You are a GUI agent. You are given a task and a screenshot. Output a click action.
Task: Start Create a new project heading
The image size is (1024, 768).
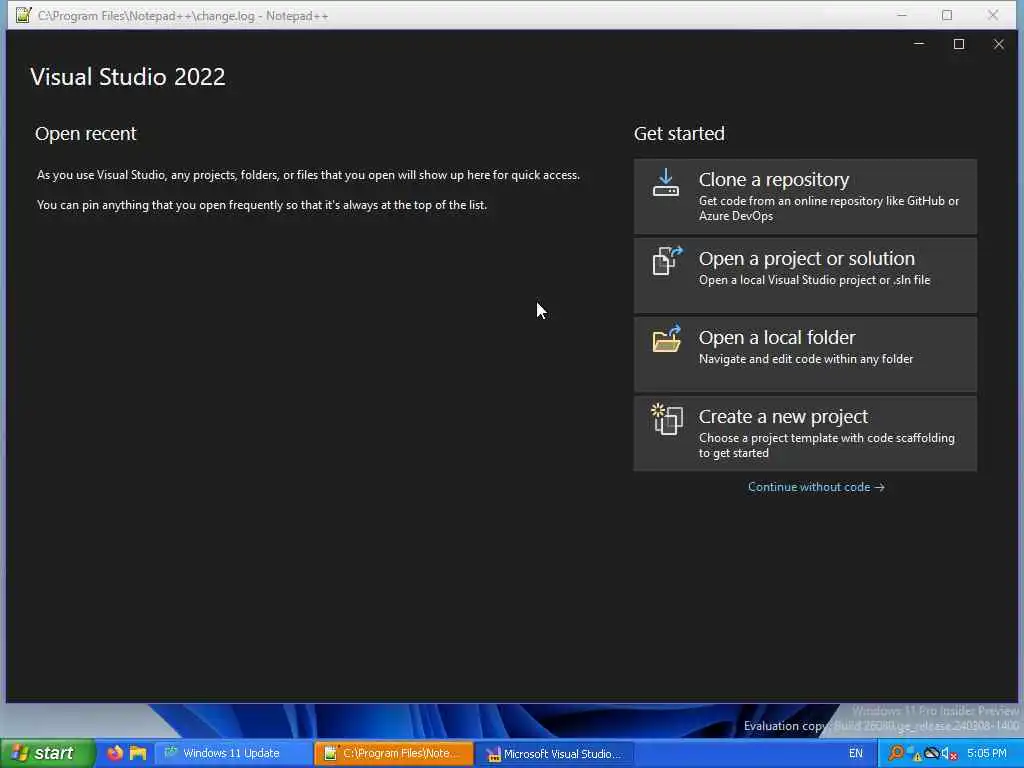[783, 417]
